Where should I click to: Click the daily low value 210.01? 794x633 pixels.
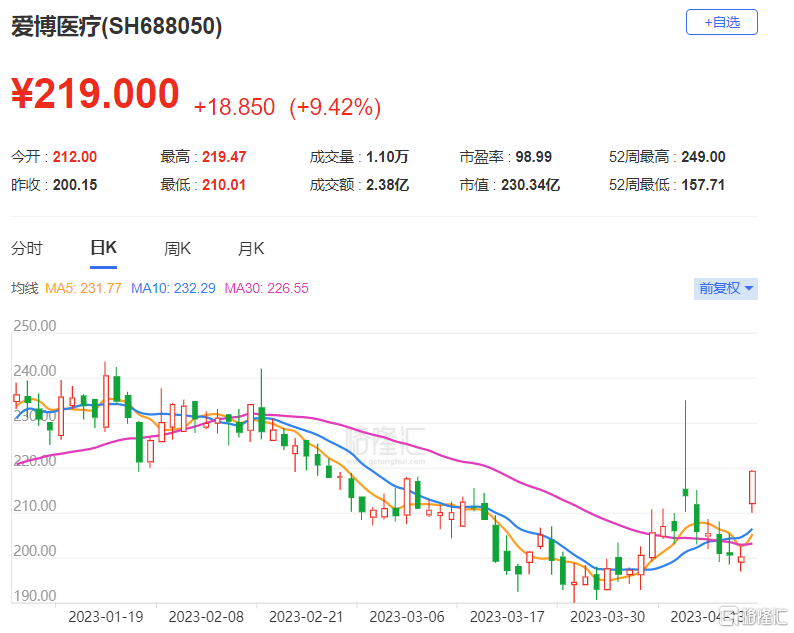coord(224,185)
